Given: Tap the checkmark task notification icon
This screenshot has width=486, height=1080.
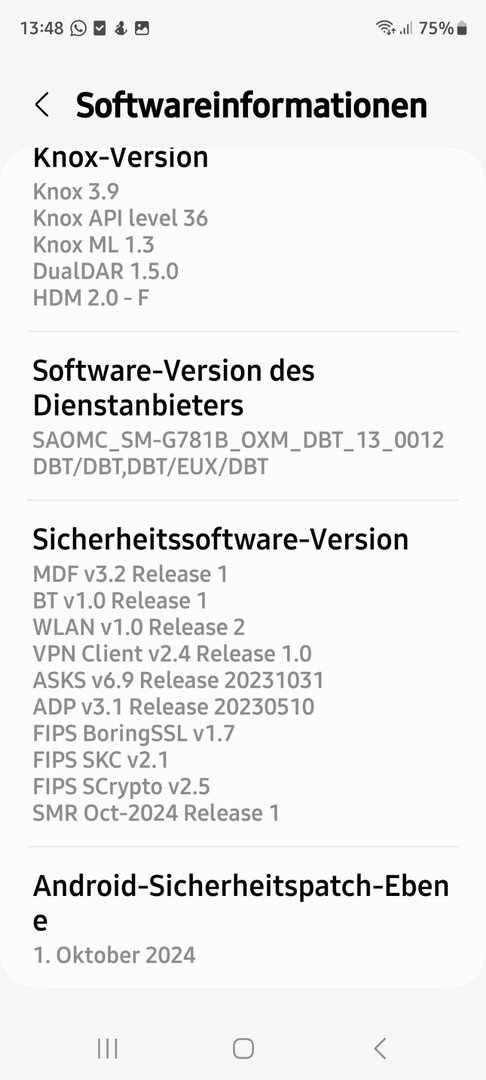Looking at the screenshot, I should click(100, 28).
